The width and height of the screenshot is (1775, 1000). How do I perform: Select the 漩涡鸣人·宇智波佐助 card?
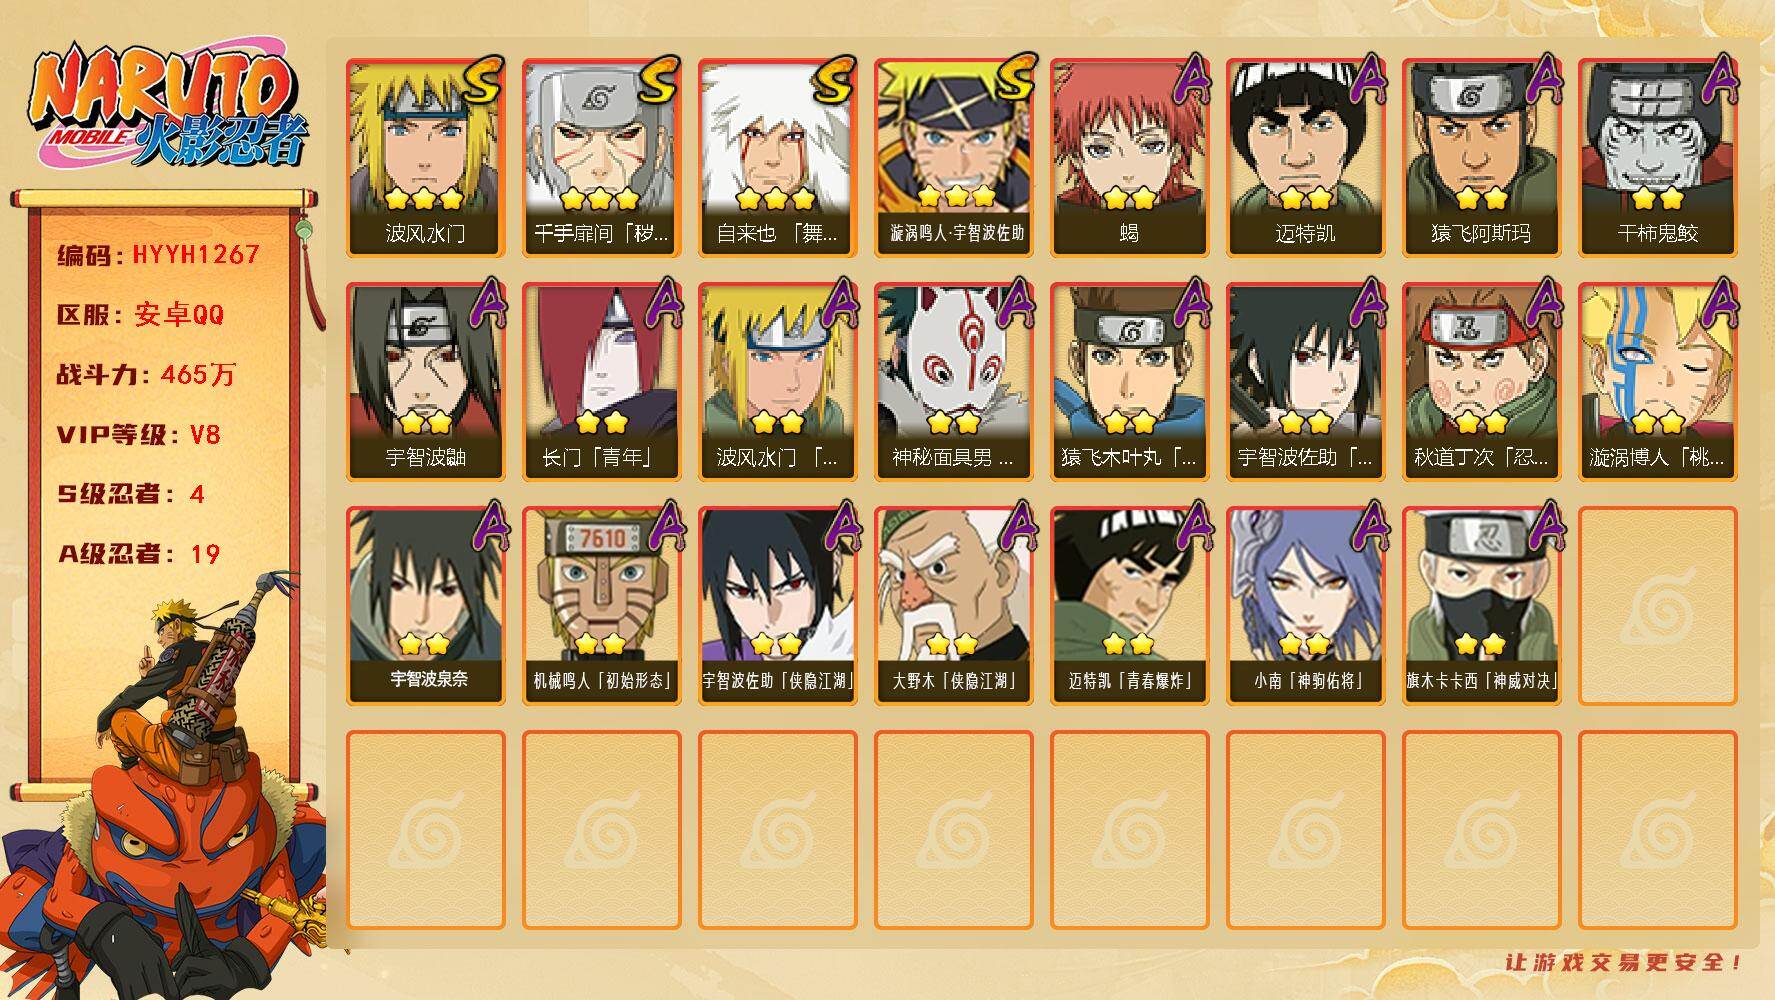coord(954,158)
